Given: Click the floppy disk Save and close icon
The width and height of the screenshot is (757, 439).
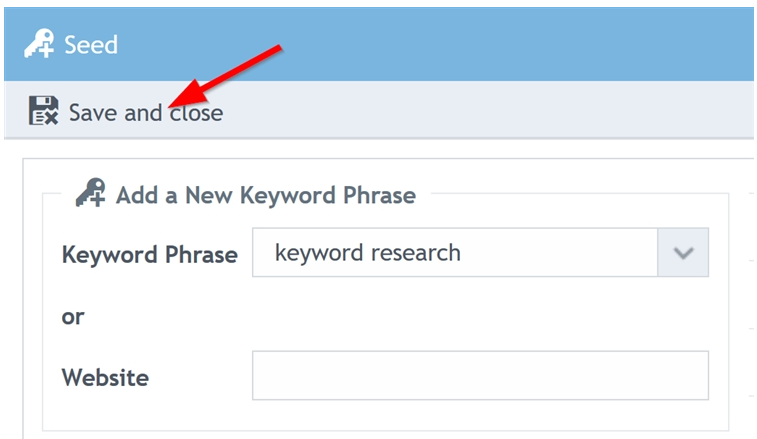Looking at the screenshot, I should click(43, 111).
